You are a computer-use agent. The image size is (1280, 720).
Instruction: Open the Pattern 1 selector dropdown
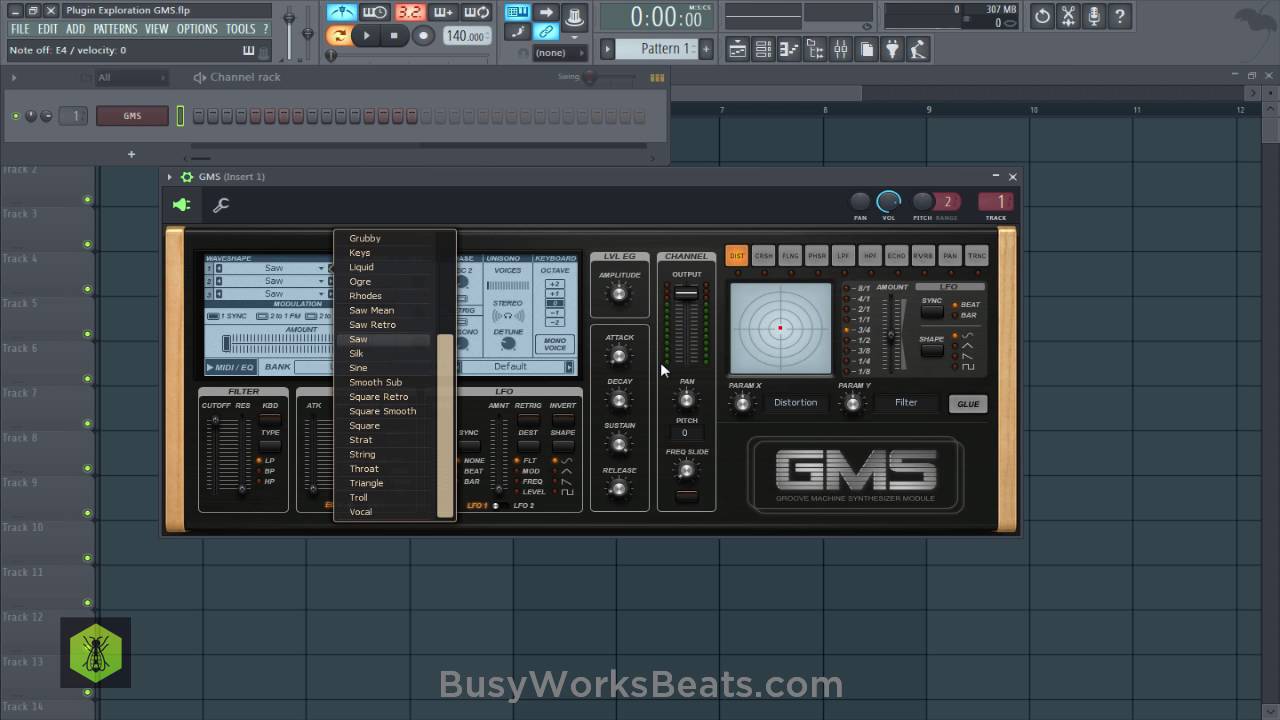657,49
